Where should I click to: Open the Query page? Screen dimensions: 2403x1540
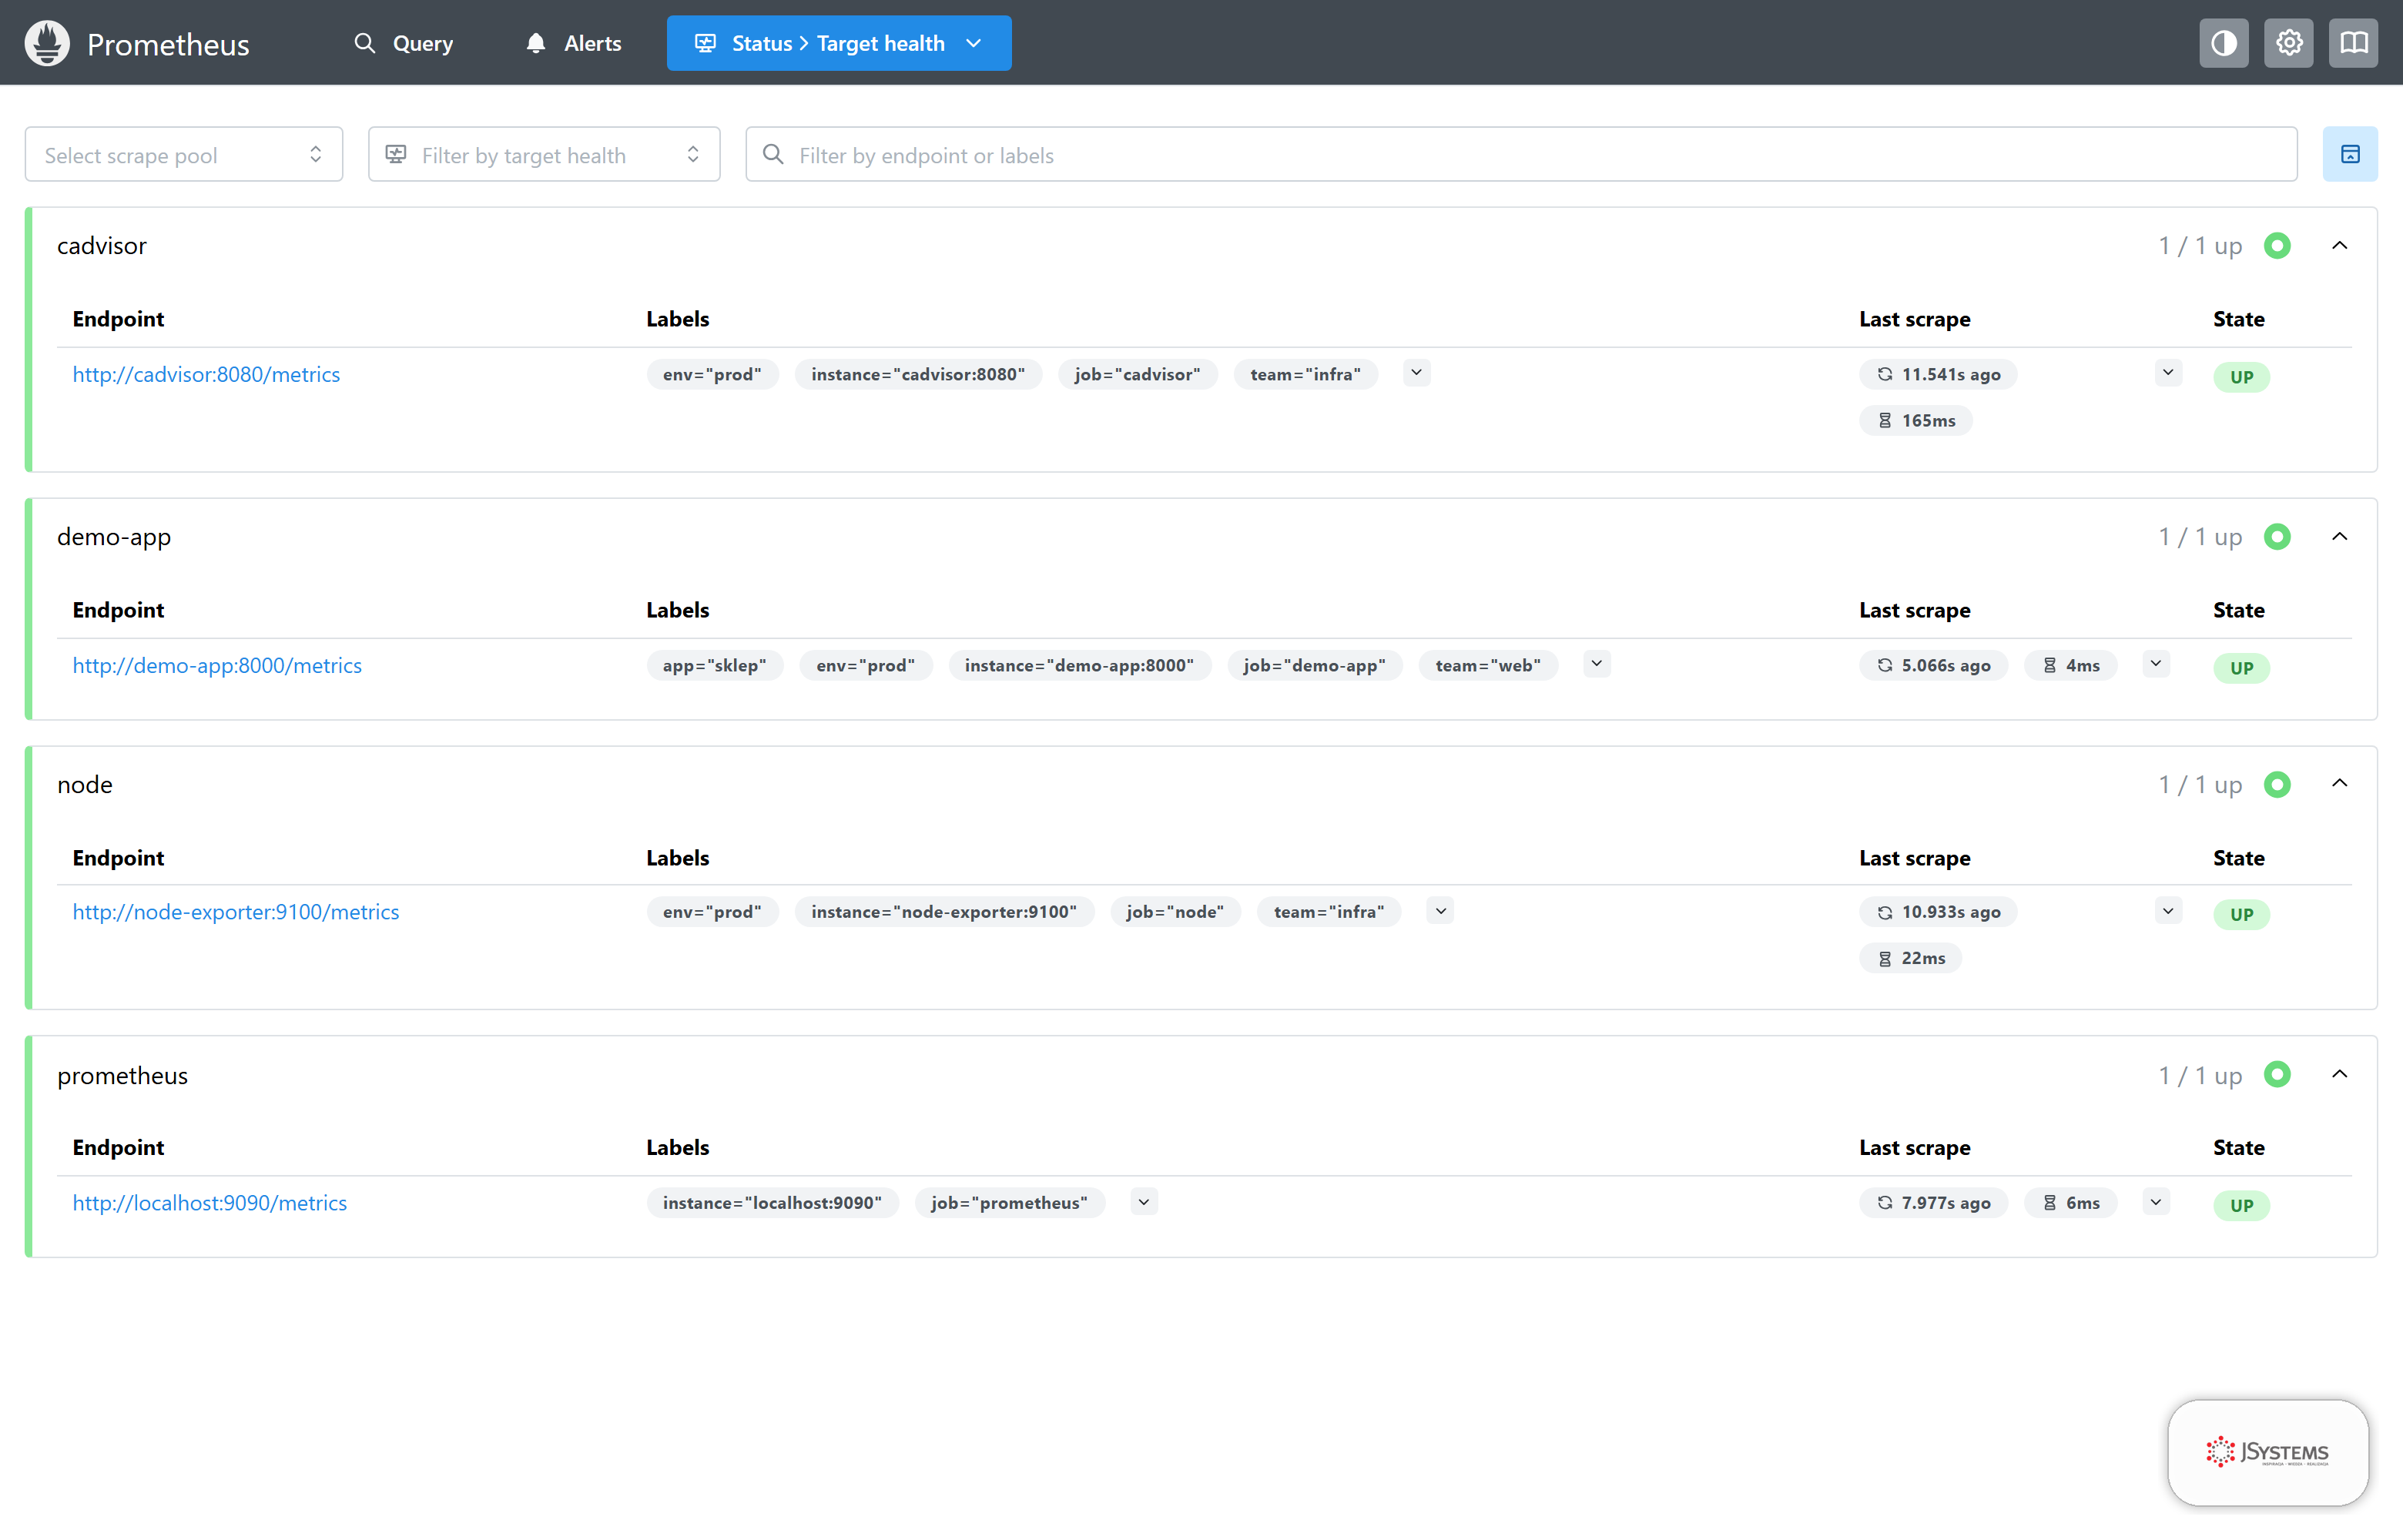point(404,43)
